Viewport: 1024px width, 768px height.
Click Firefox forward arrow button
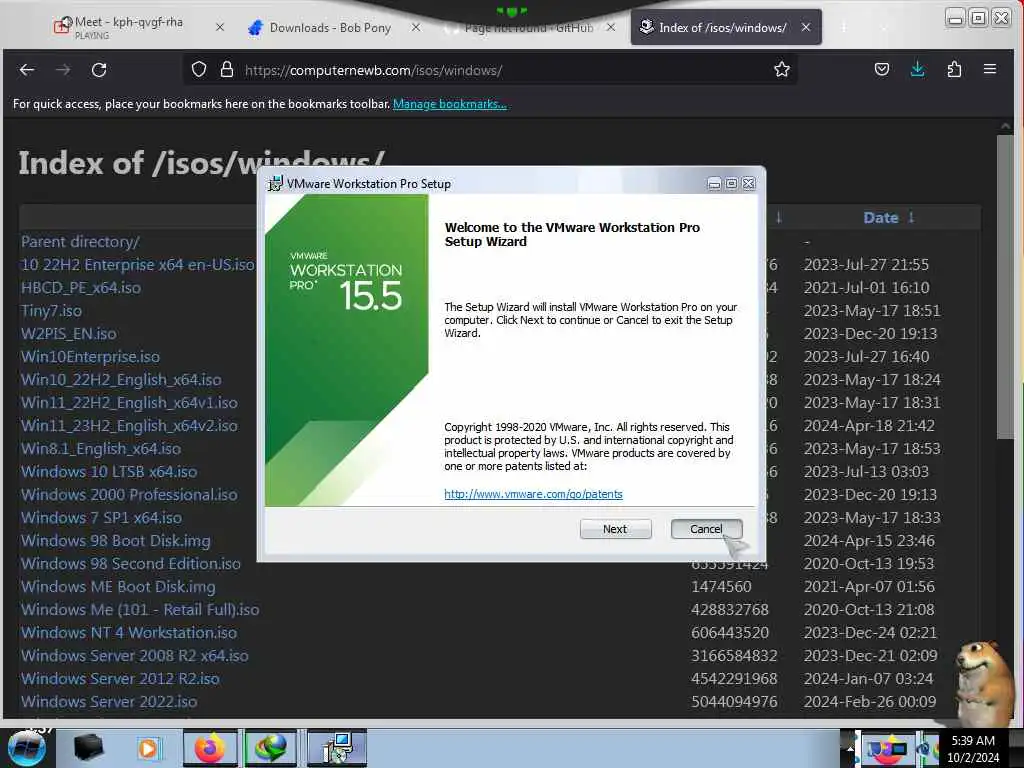[63, 70]
